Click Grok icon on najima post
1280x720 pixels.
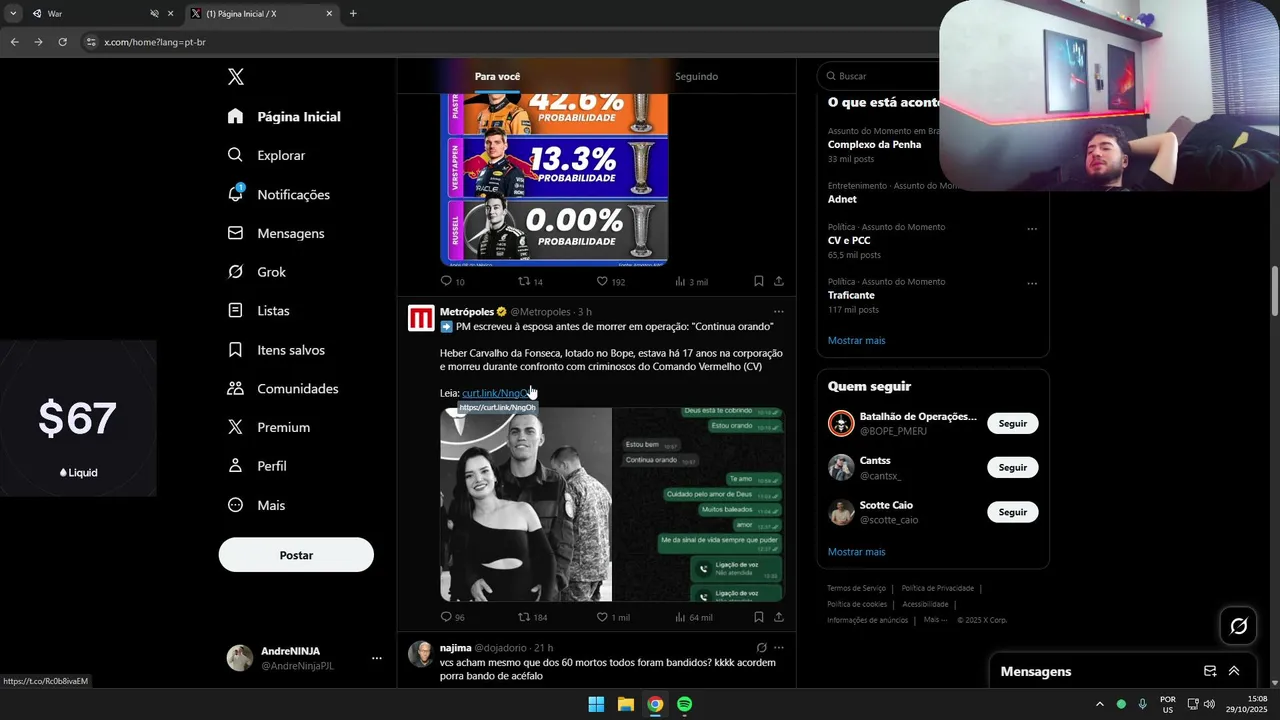click(761, 648)
